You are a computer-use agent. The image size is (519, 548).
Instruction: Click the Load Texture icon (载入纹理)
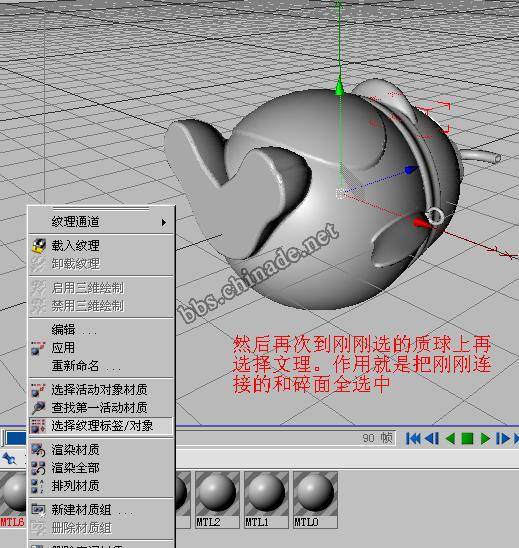pos(39,246)
